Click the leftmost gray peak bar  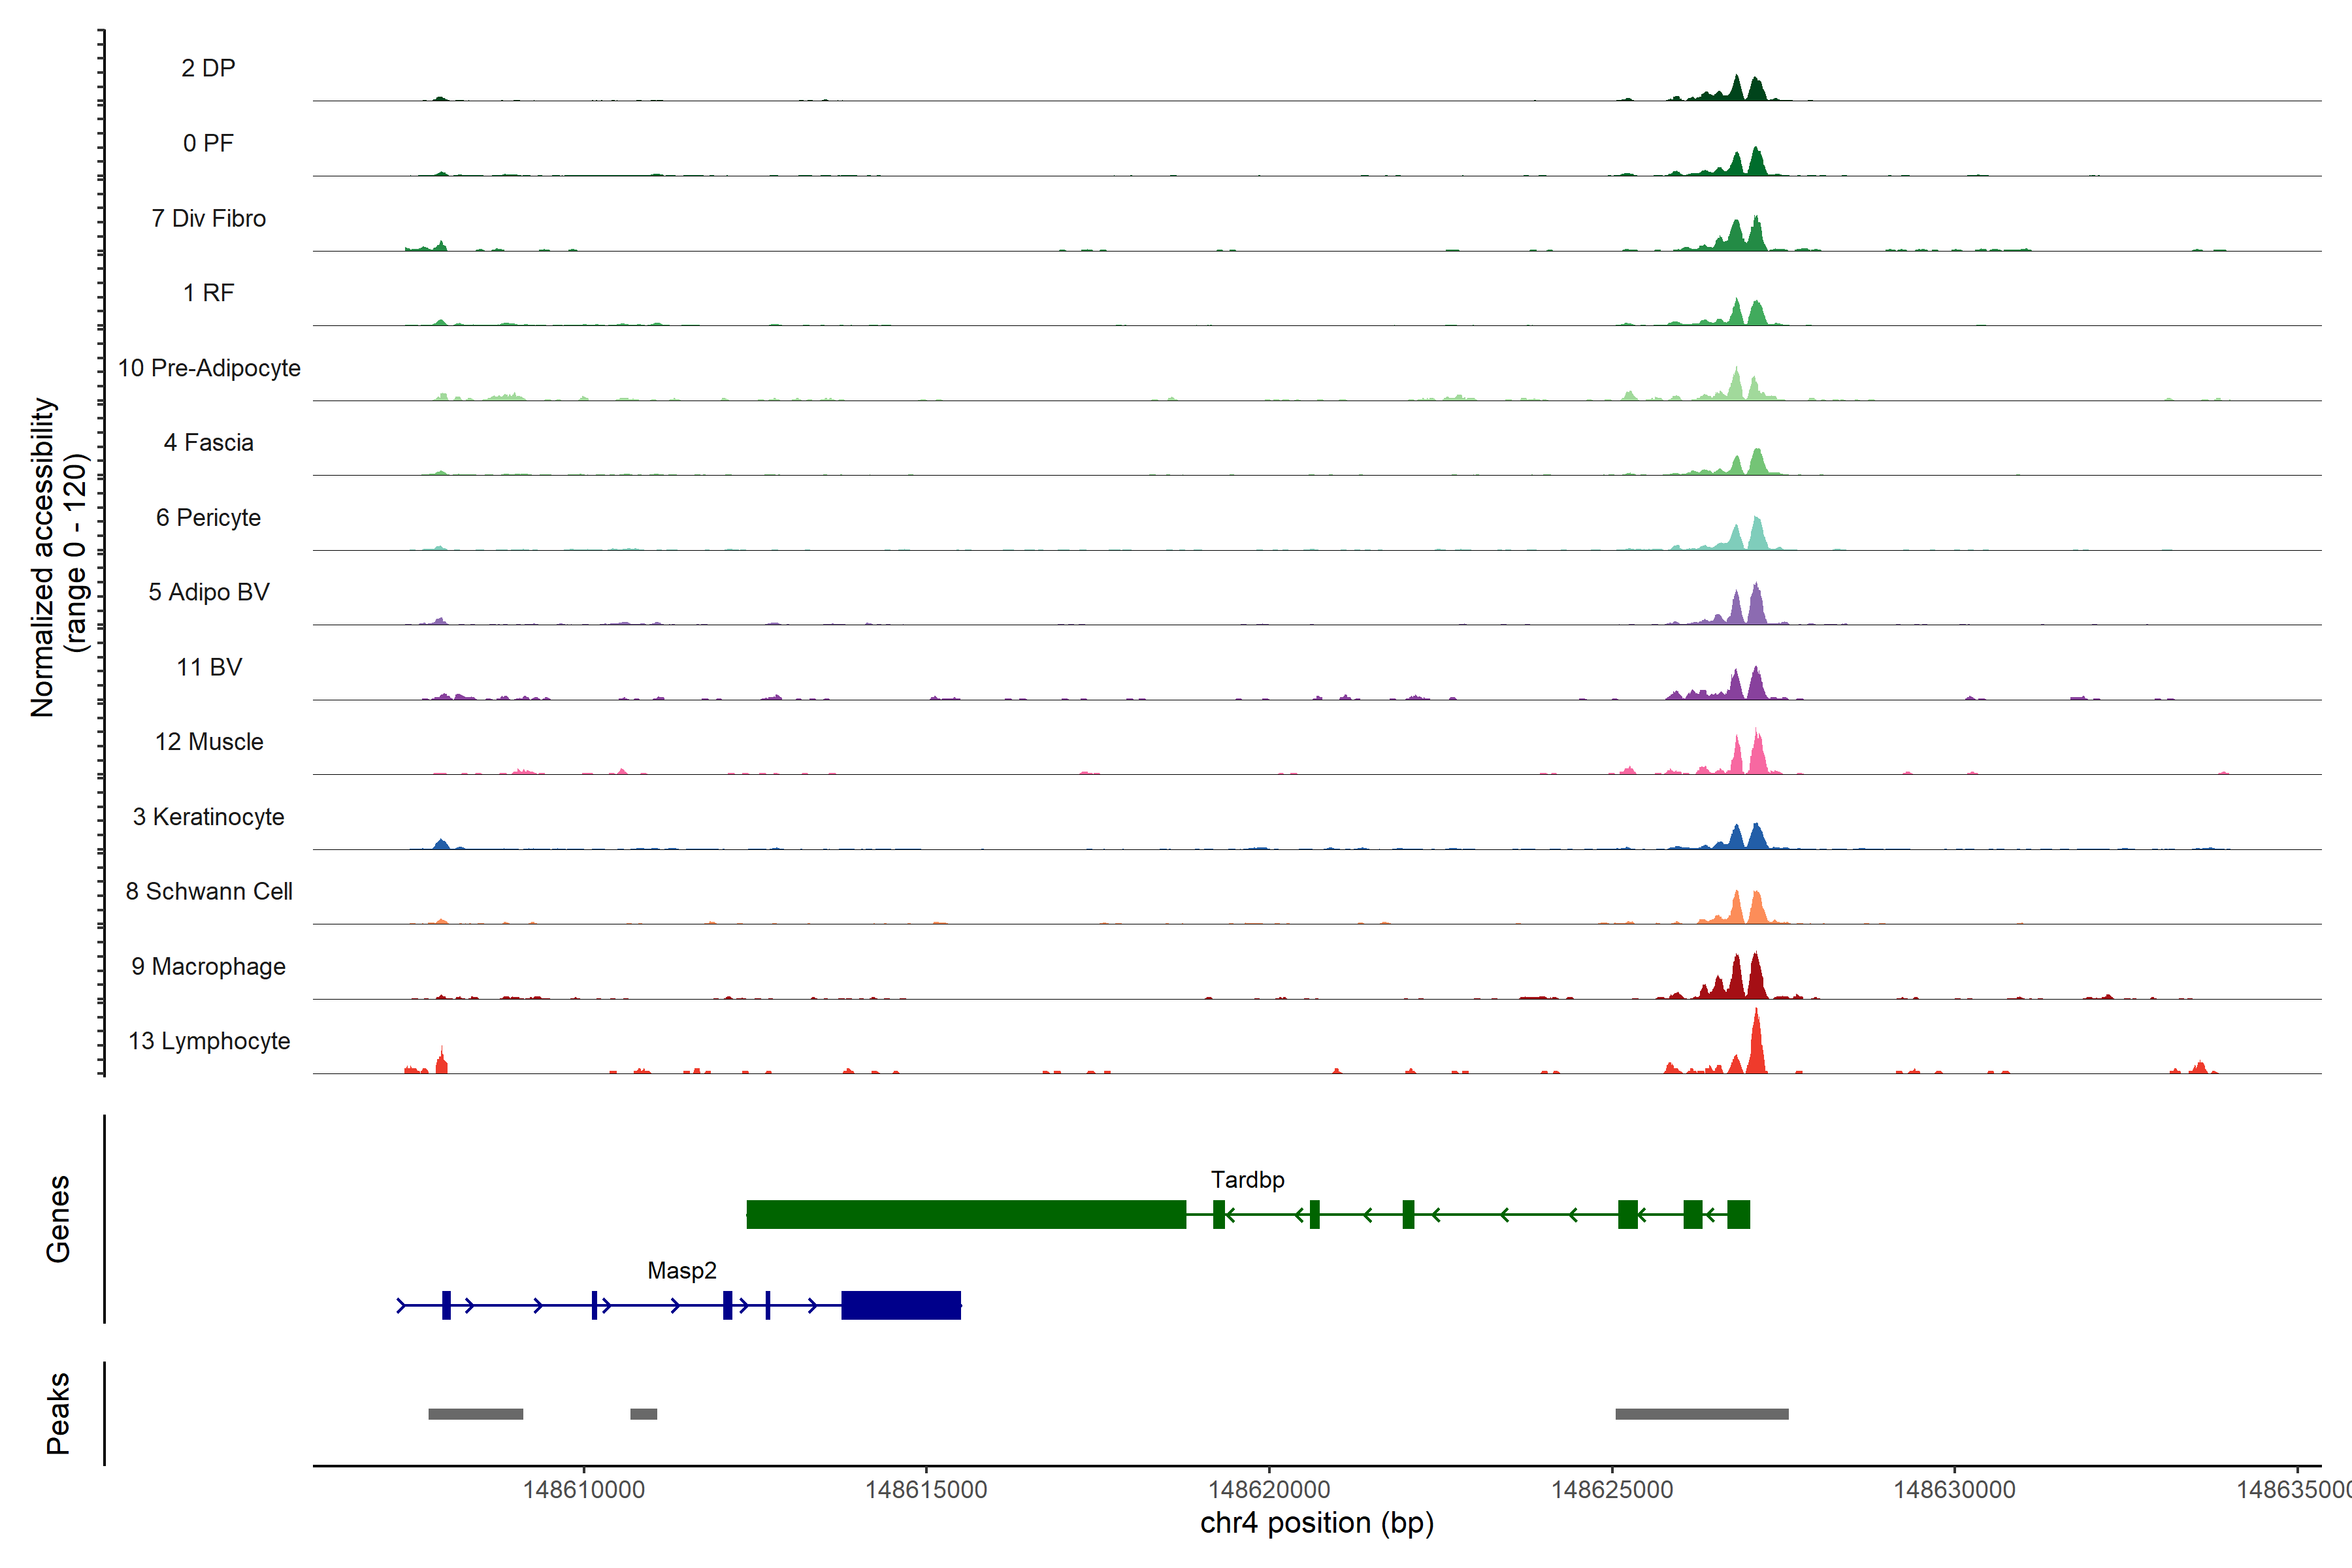(x=476, y=1414)
